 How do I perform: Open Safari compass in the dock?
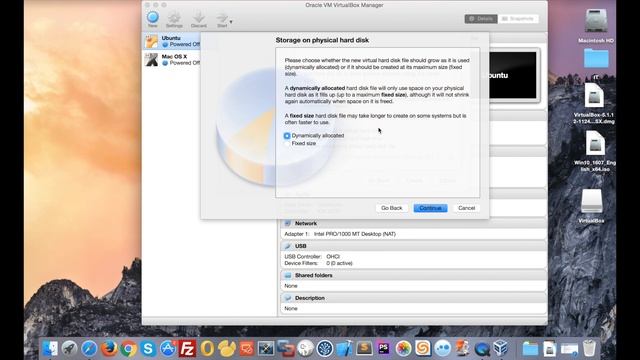click(x=89, y=348)
